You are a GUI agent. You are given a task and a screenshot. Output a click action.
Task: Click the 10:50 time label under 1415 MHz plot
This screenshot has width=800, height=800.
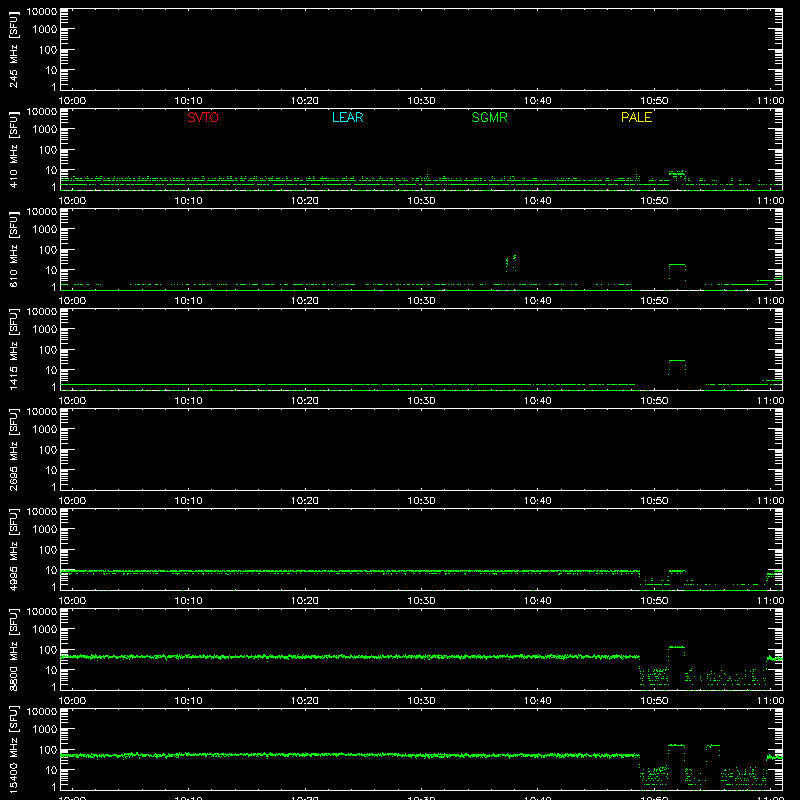(654, 401)
